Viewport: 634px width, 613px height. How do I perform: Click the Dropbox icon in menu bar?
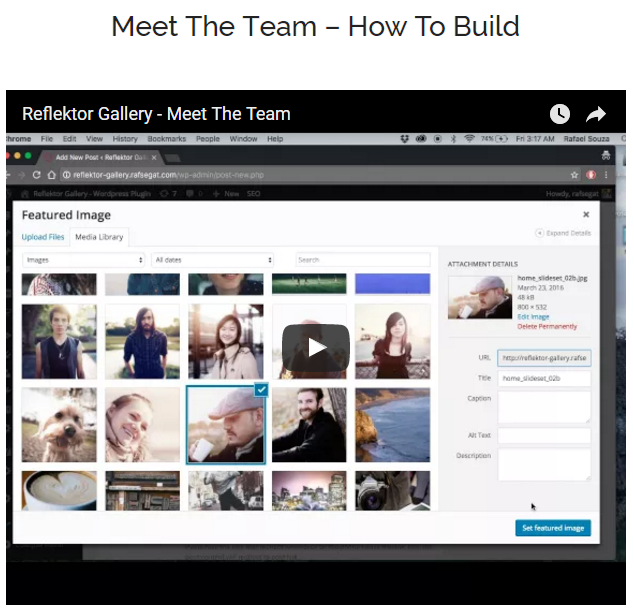pos(404,139)
